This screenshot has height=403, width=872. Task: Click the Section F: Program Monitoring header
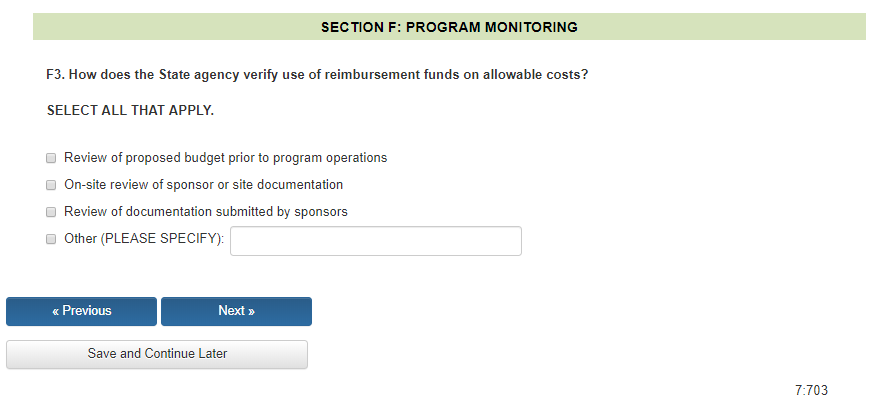tap(449, 27)
